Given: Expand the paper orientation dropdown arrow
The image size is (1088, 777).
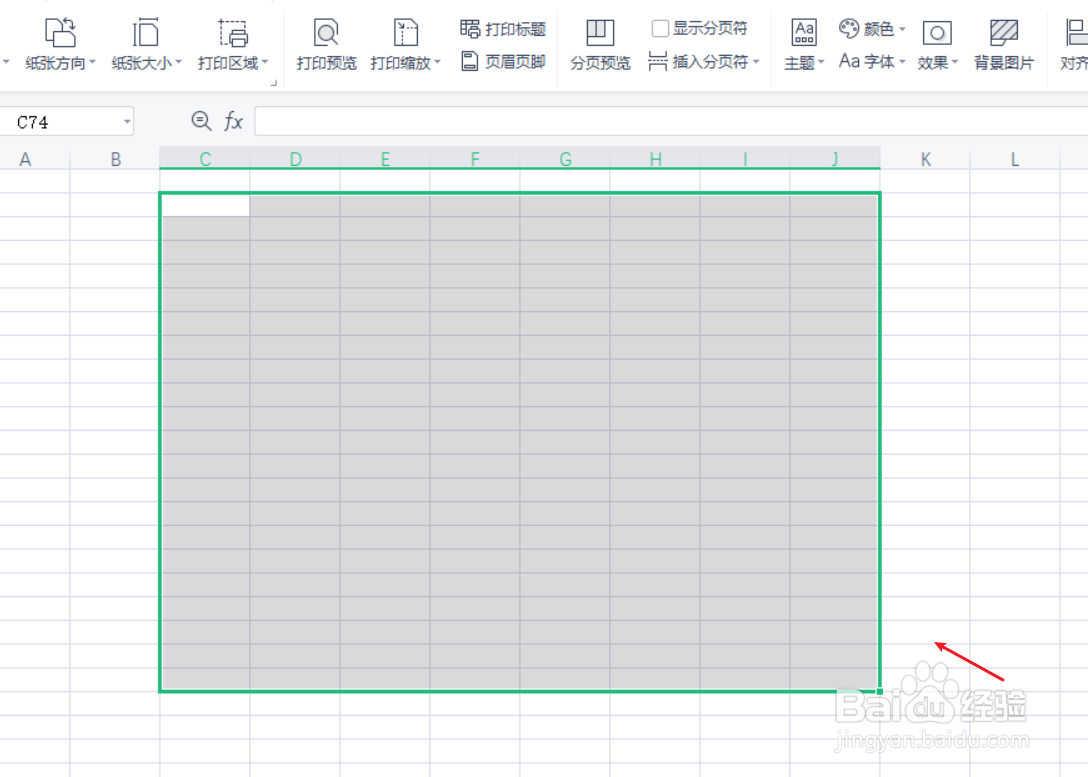Looking at the screenshot, I should coord(92,62).
